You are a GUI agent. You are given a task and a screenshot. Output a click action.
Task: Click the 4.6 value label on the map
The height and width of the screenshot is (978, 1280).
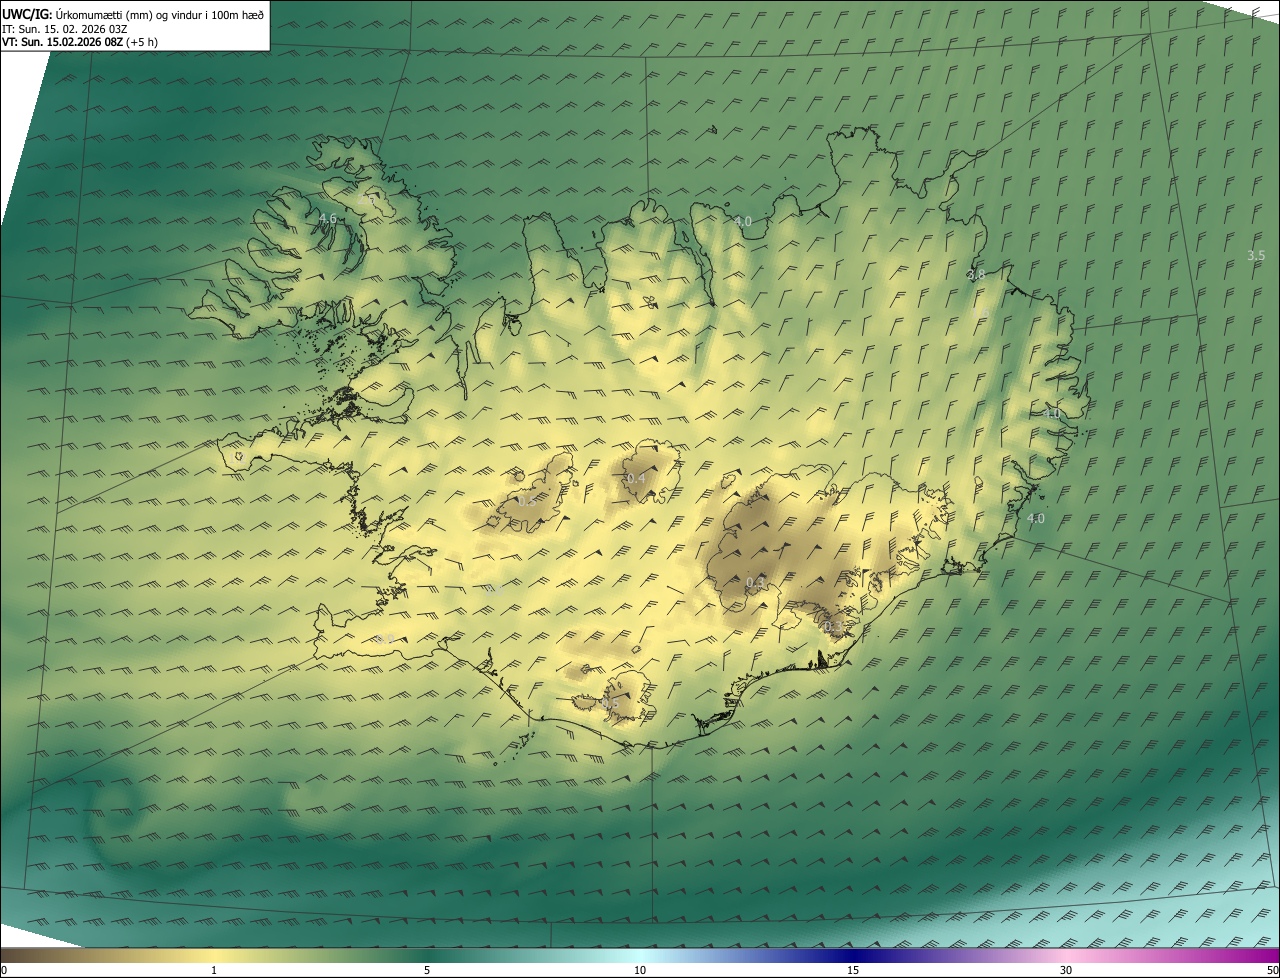(327, 218)
